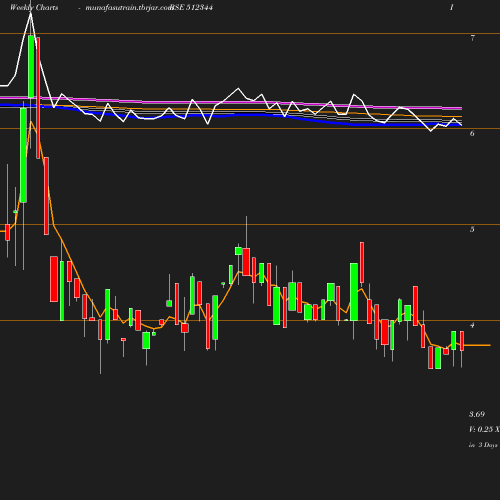Screen dimensions: 500x500
Task: Click the tall red candle beside the peak
Action: [38, 98]
